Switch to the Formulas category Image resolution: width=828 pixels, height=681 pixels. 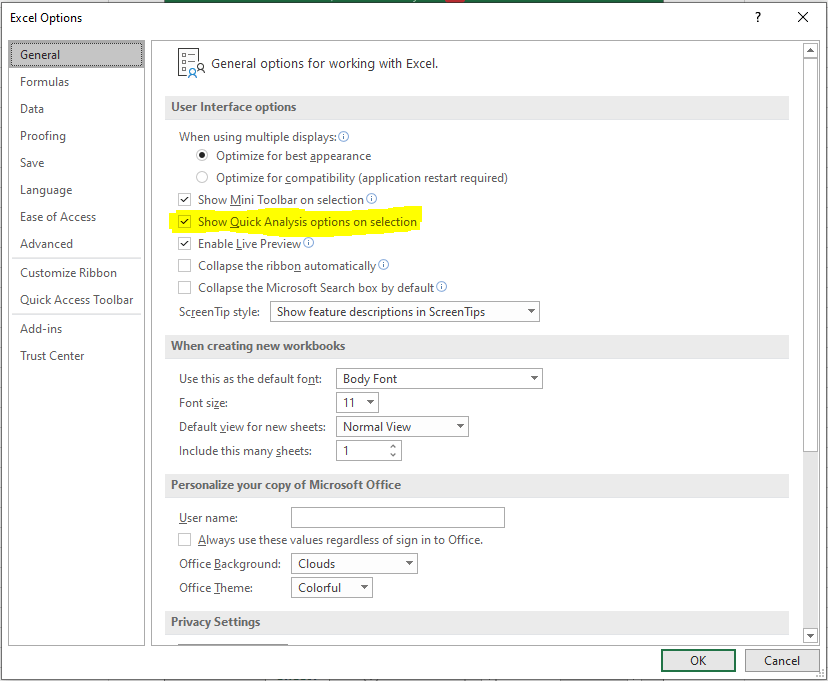[77, 82]
